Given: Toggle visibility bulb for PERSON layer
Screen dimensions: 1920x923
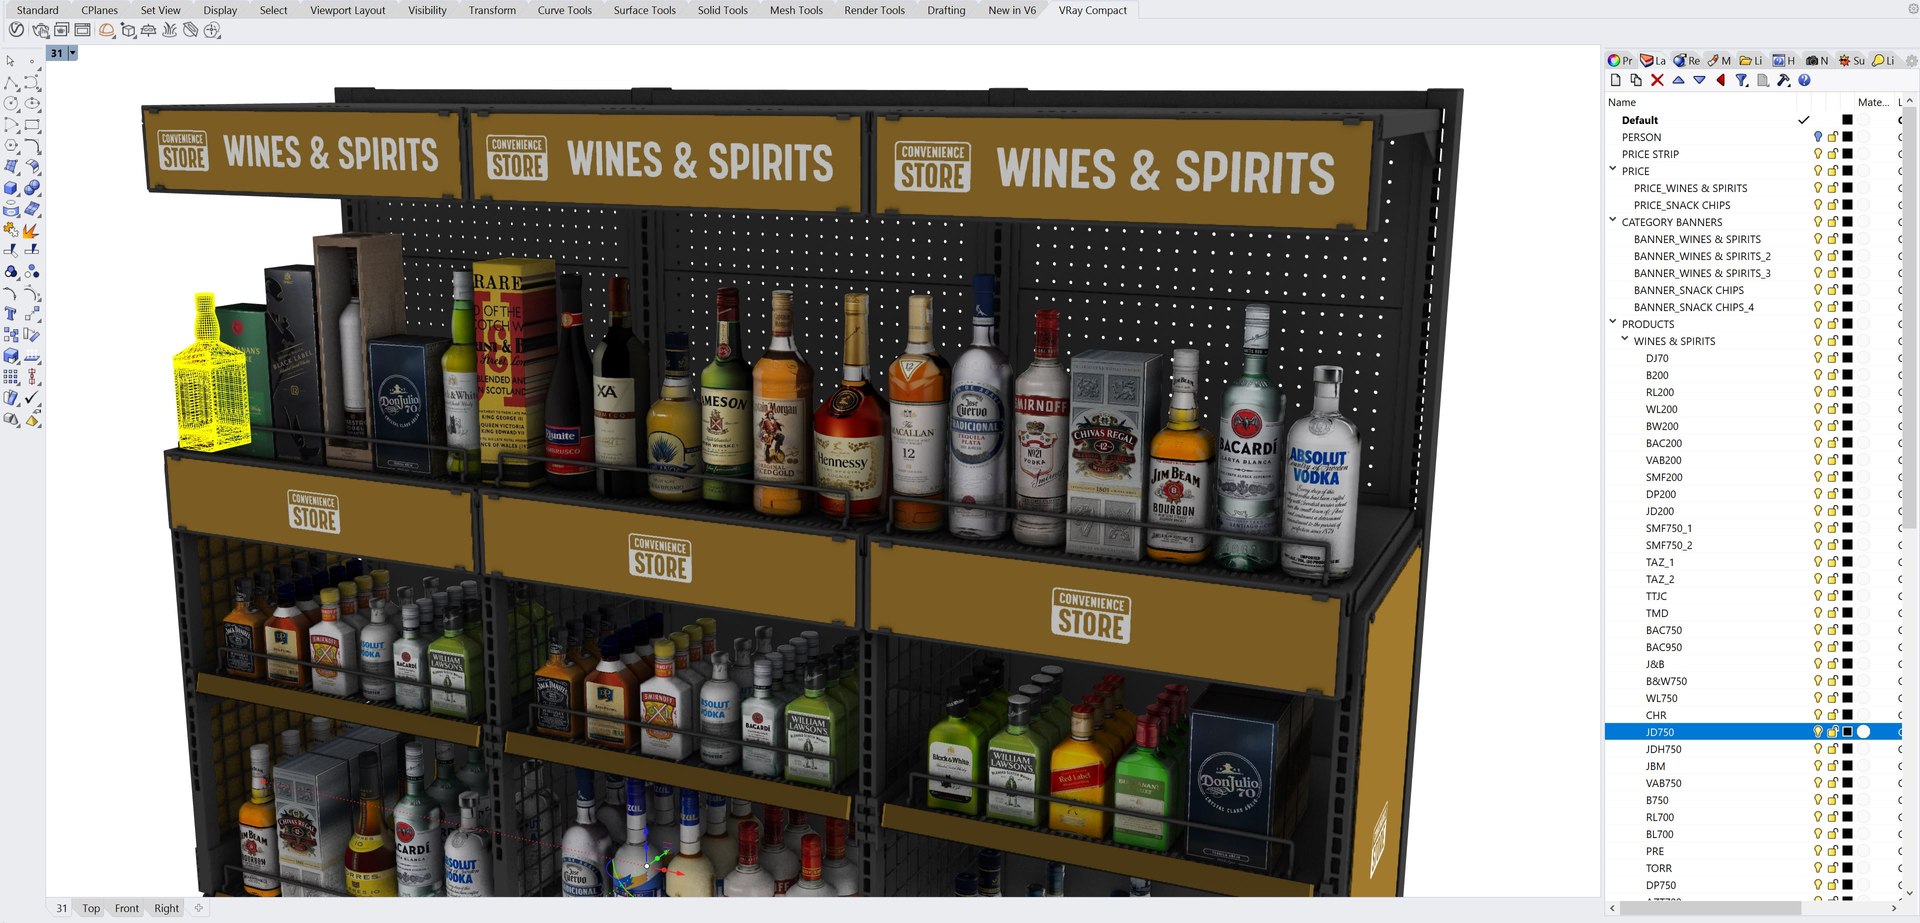Looking at the screenshot, I should 1818,137.
